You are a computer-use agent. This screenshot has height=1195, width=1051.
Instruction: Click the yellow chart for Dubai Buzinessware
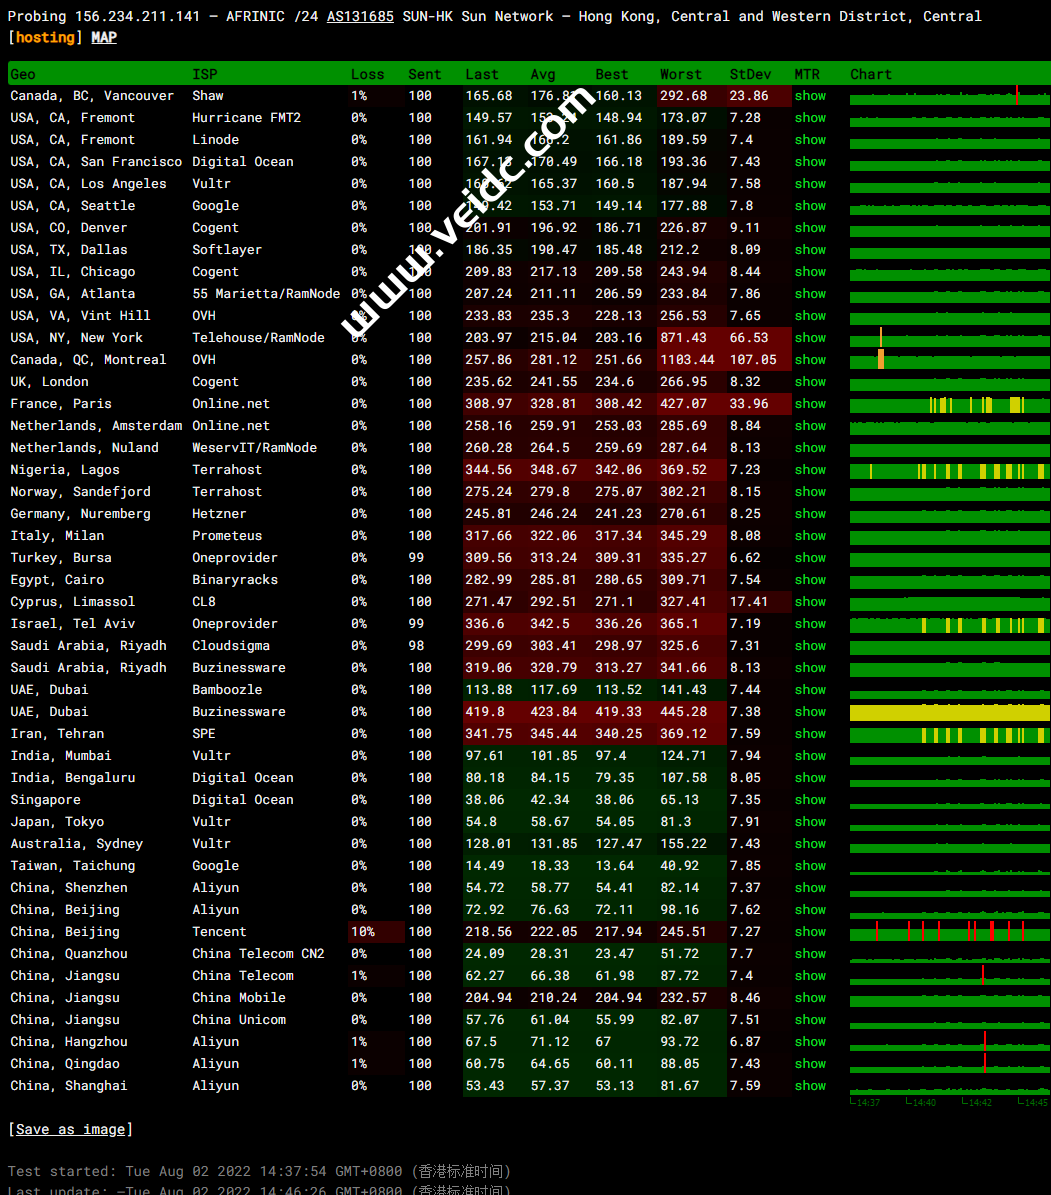tap(950, 713)
